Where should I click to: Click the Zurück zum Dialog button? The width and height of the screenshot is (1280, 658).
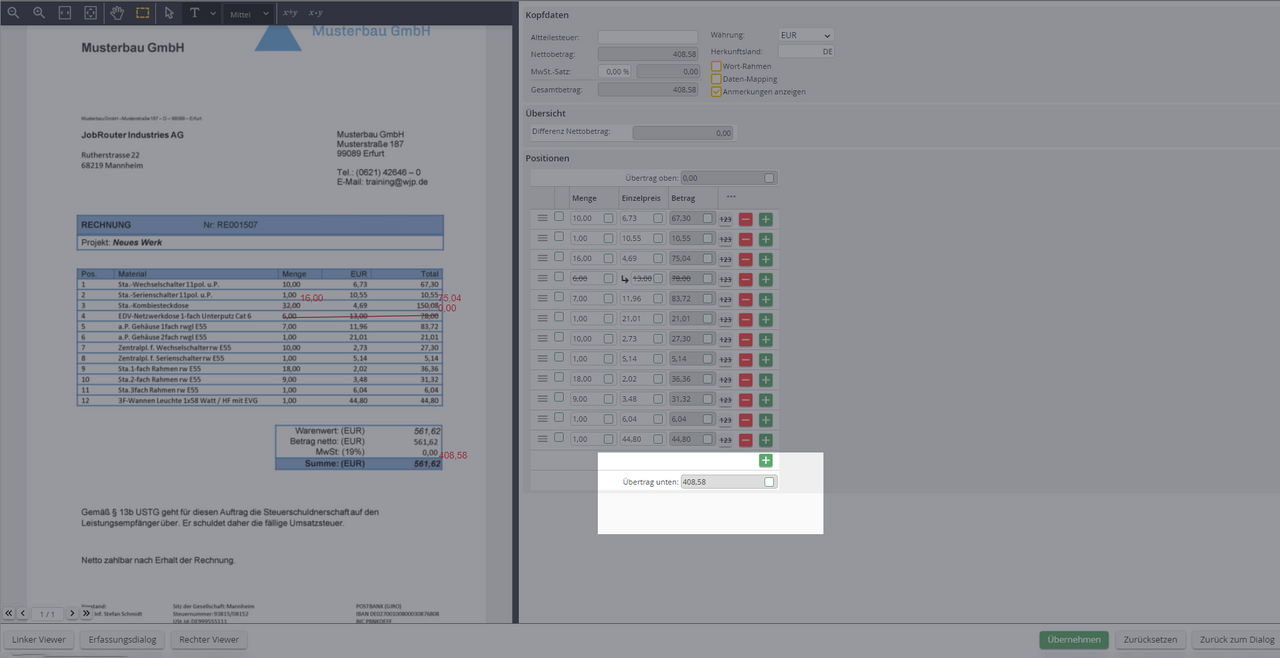click(x=1236, y=640)
